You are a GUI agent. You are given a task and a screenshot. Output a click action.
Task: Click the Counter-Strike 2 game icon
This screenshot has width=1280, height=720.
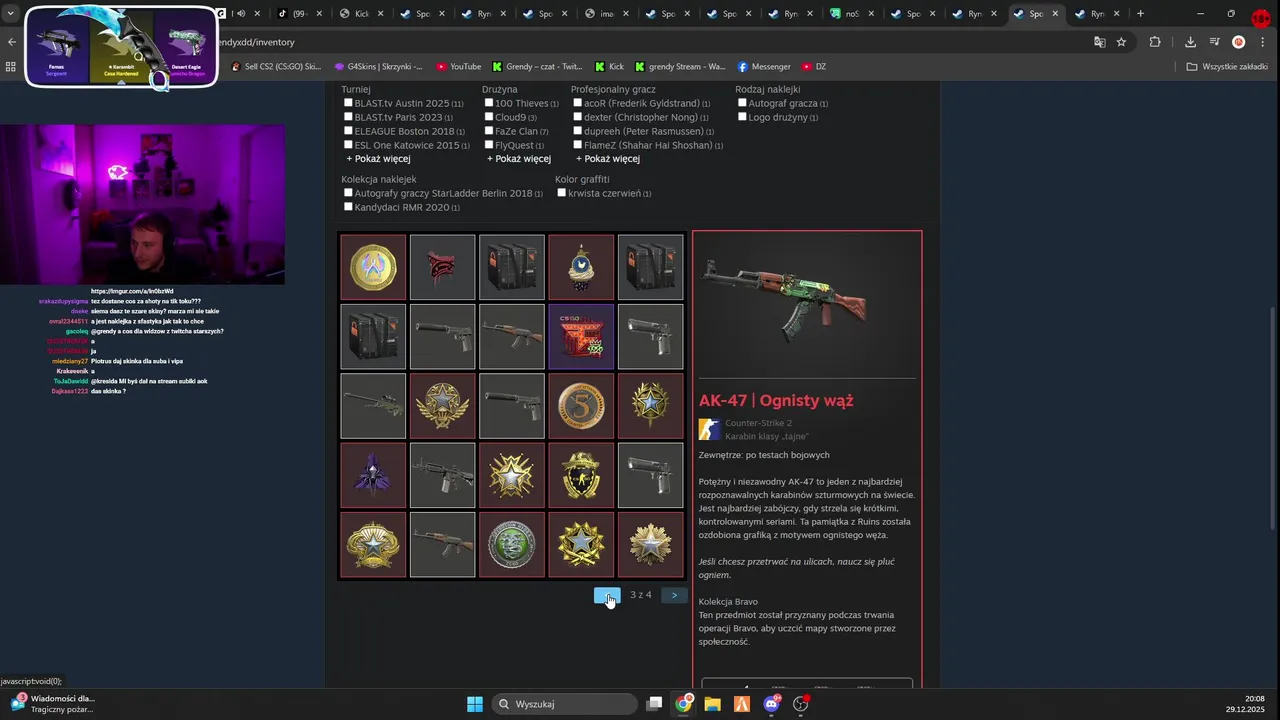click(x=709, y=430)
